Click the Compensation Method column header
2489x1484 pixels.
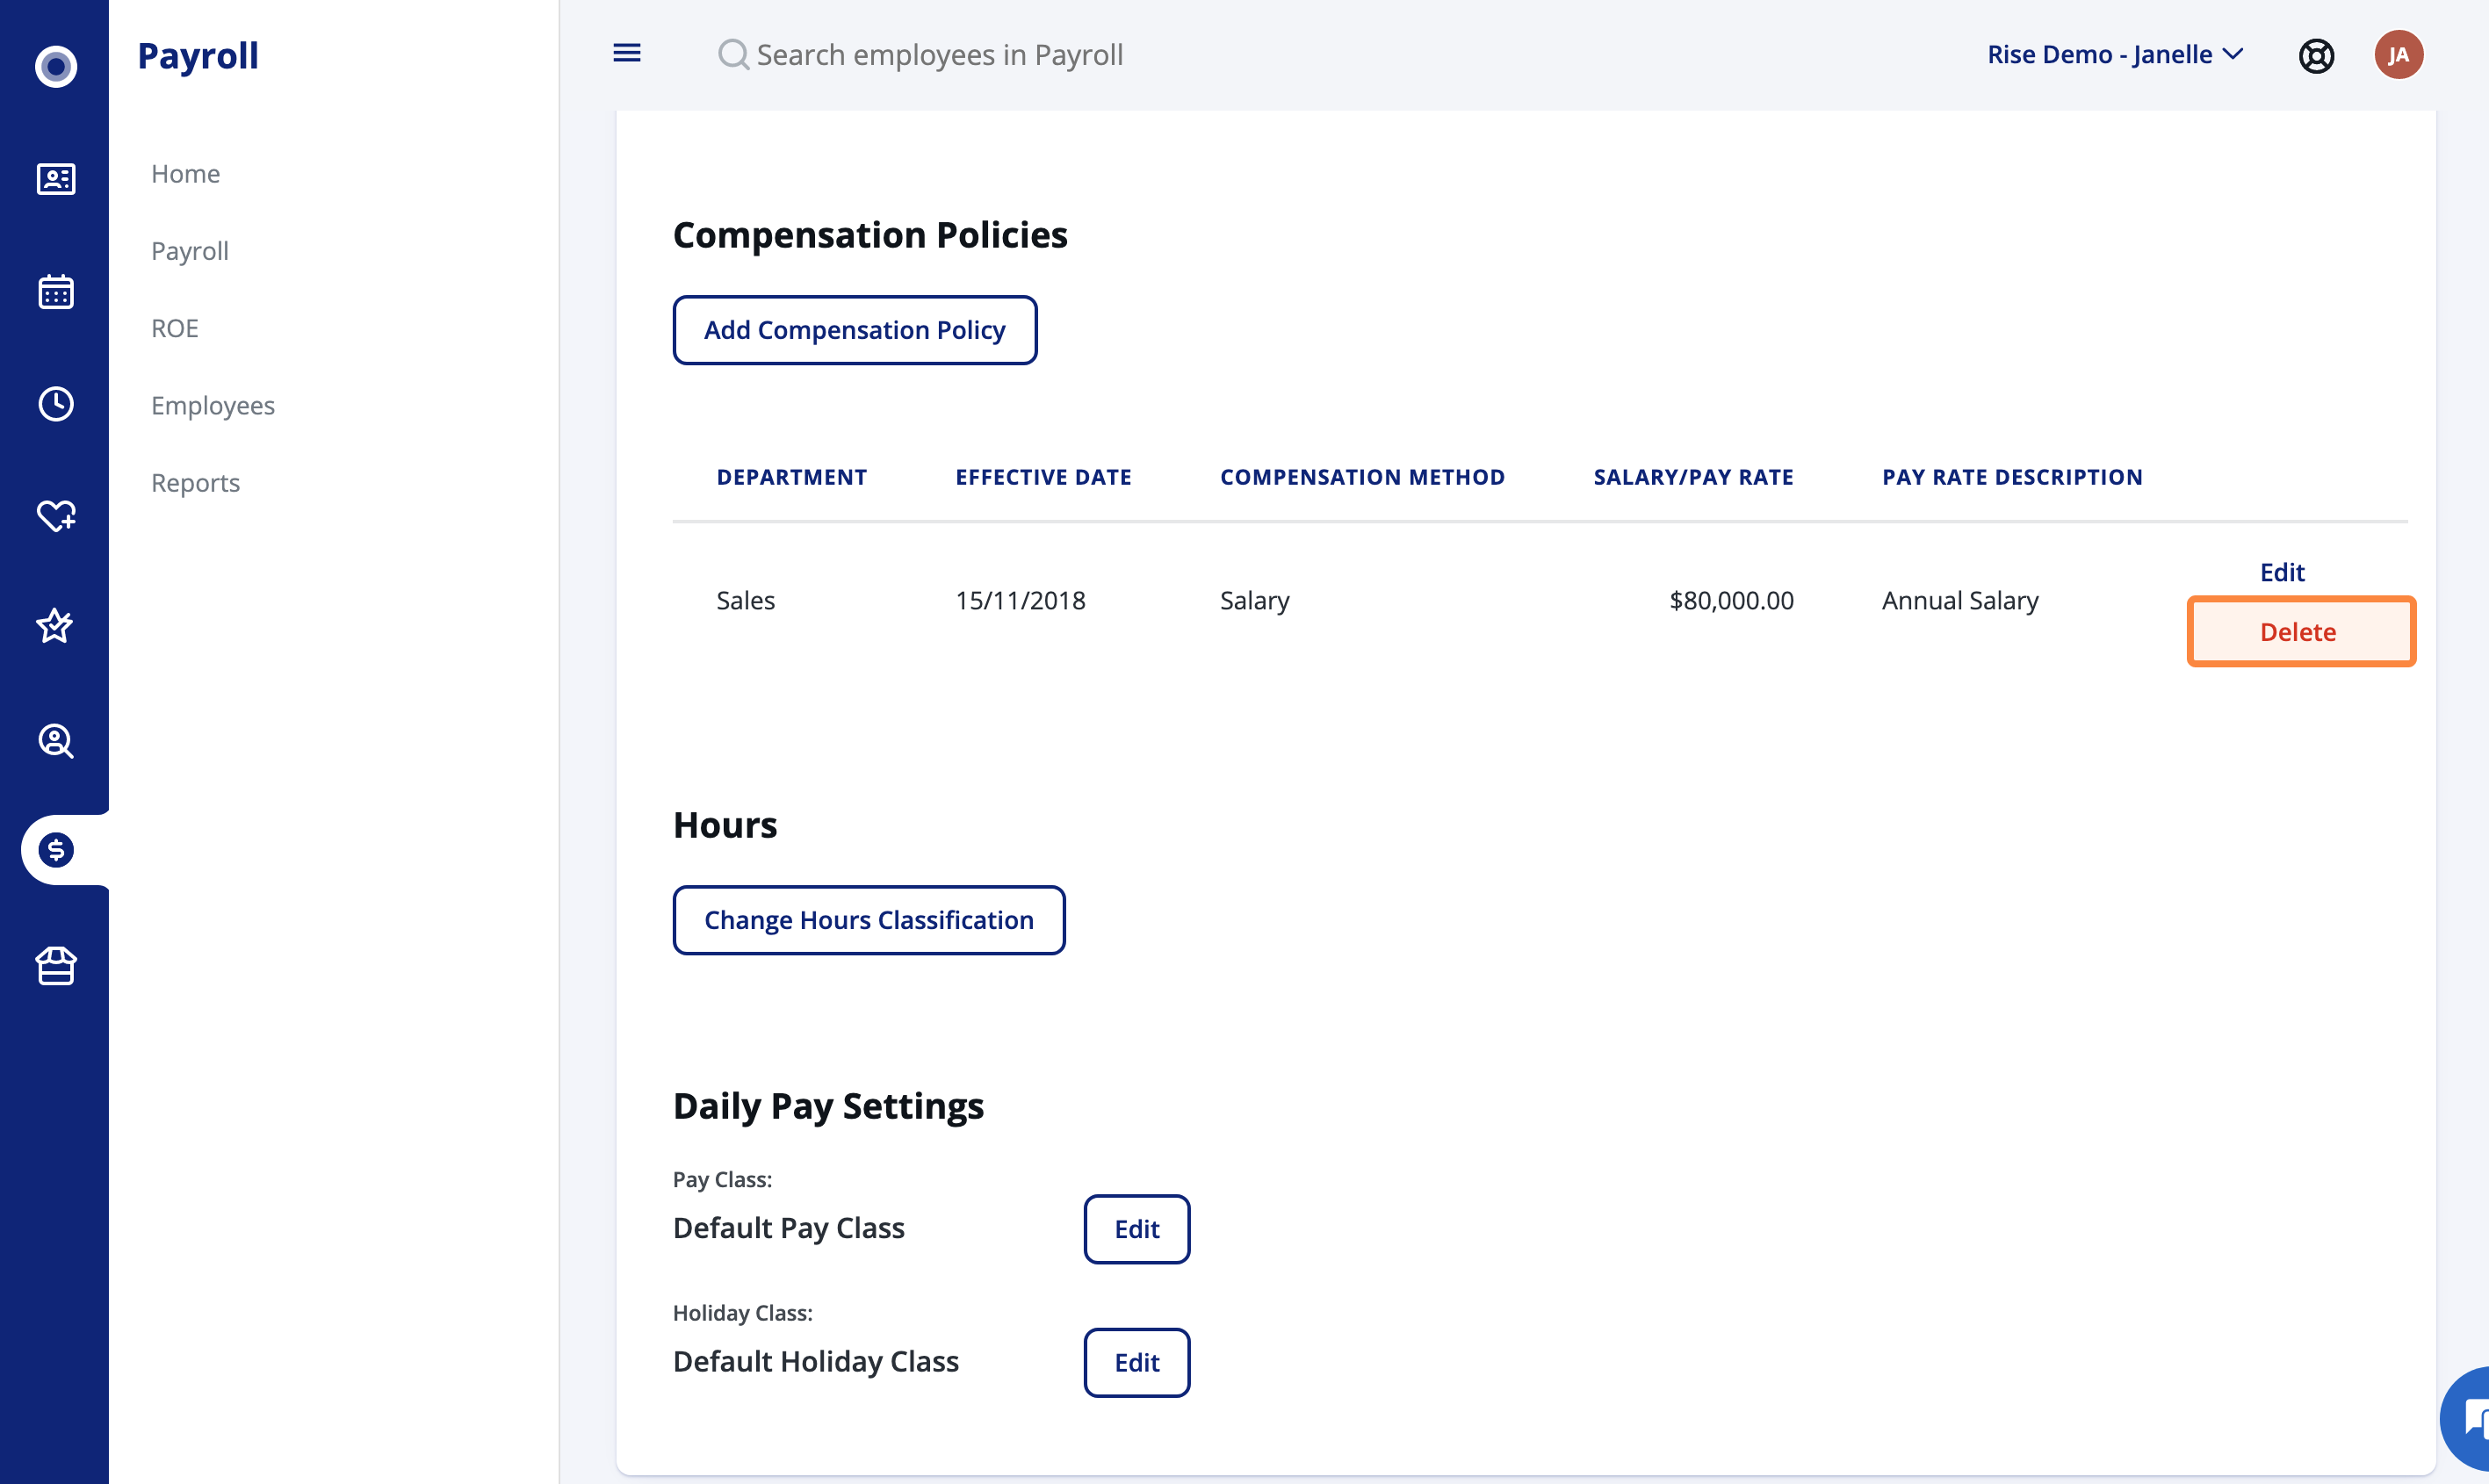(x=1362, y=477)
